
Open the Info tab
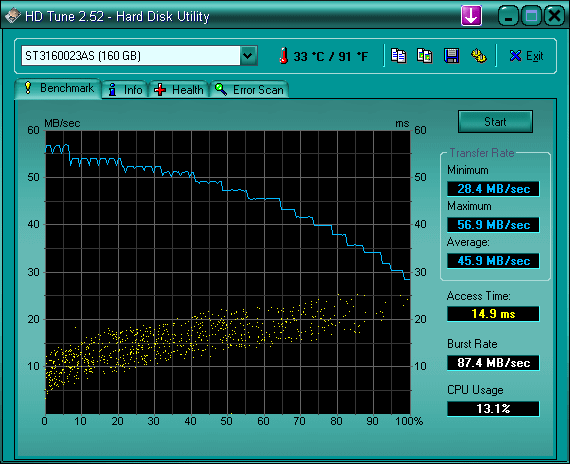coord(125,89)
